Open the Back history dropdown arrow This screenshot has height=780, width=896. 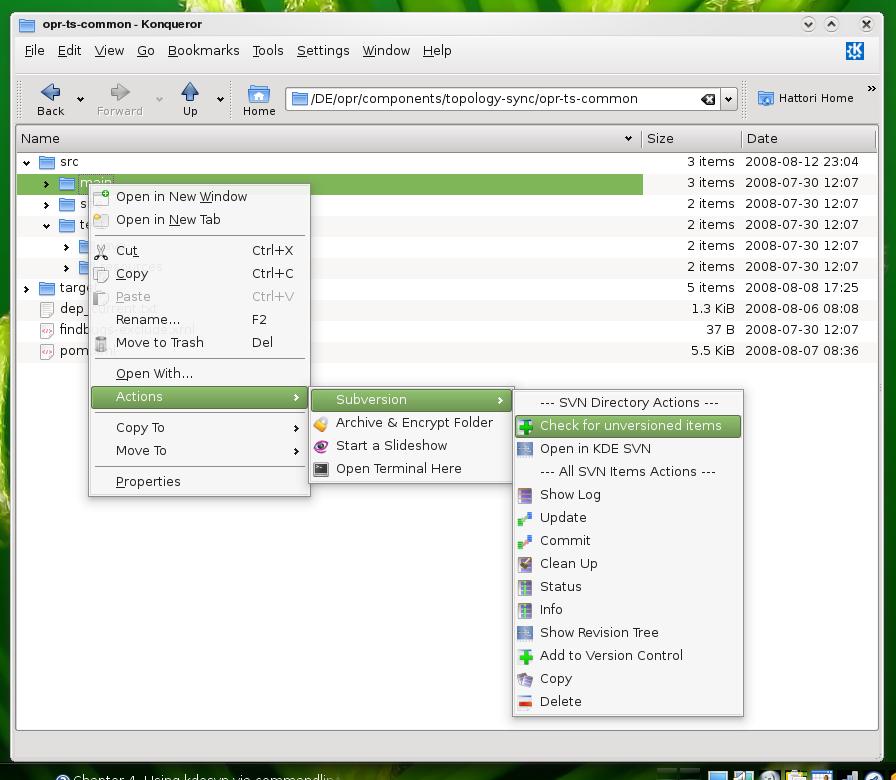81,99
